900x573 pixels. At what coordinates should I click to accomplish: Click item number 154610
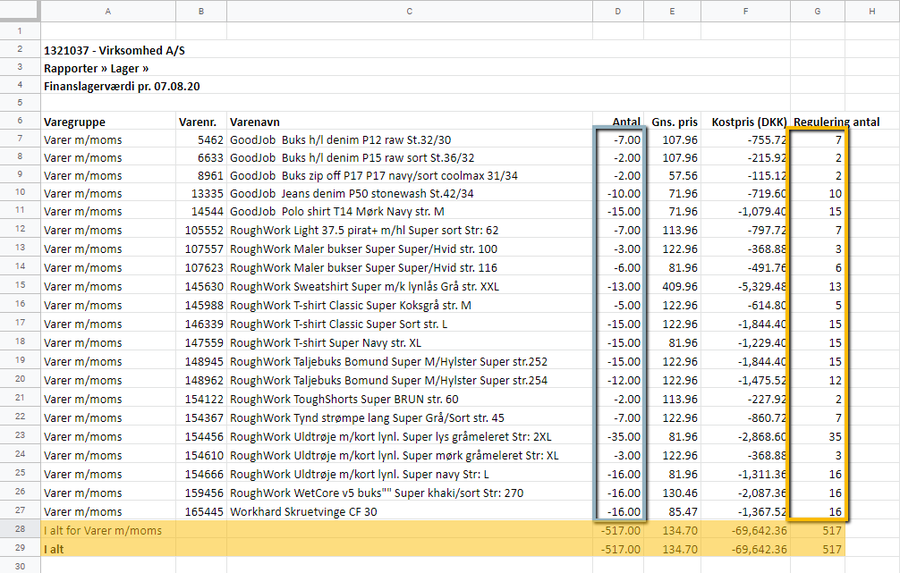click(204, 455)
